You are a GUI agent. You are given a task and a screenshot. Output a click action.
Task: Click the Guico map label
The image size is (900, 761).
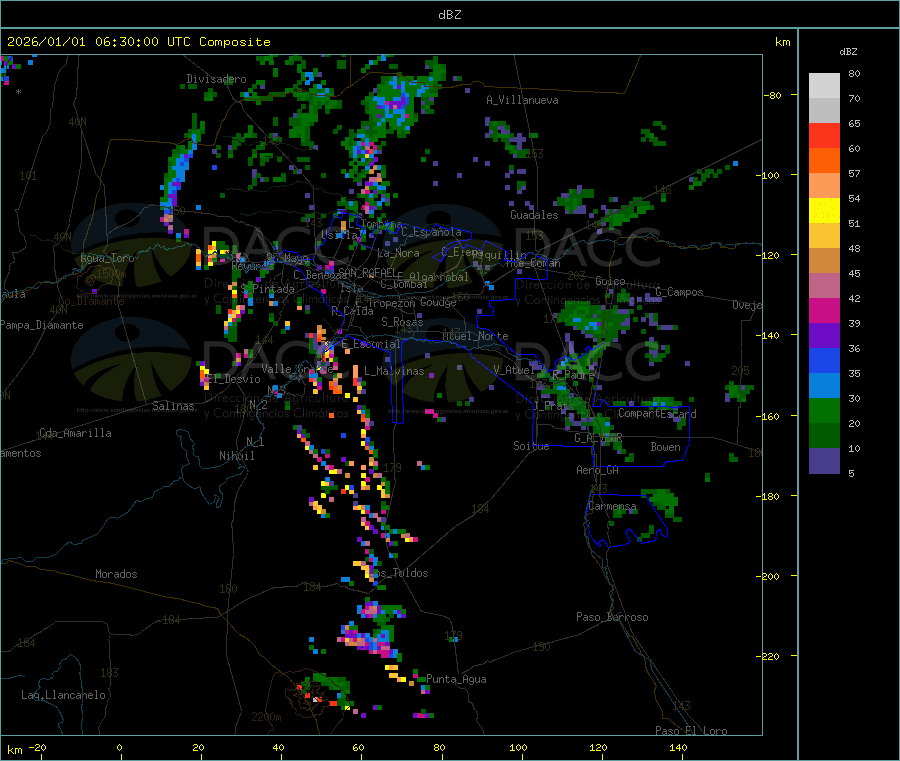pos(610,281)
